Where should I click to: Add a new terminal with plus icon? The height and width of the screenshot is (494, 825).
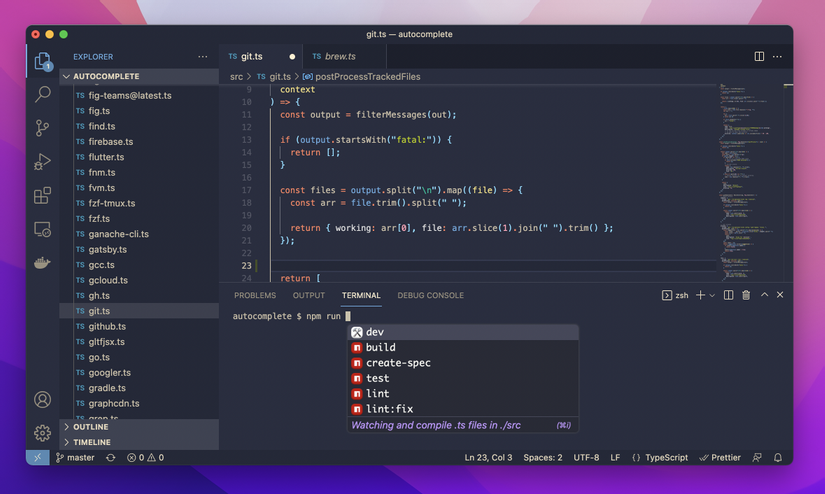pos(700,295)
